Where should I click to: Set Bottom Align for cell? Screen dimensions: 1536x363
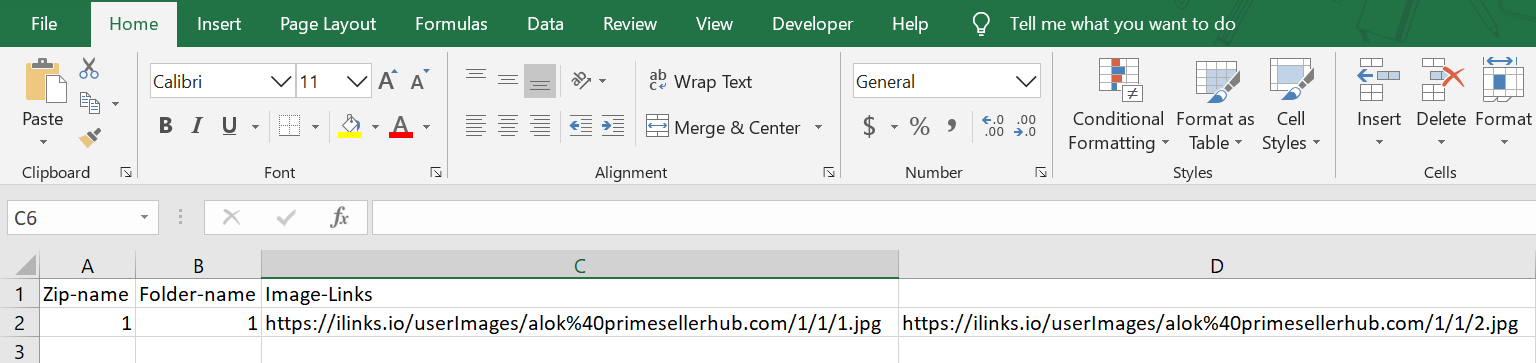pyautogui.click(x=540, y=80)
